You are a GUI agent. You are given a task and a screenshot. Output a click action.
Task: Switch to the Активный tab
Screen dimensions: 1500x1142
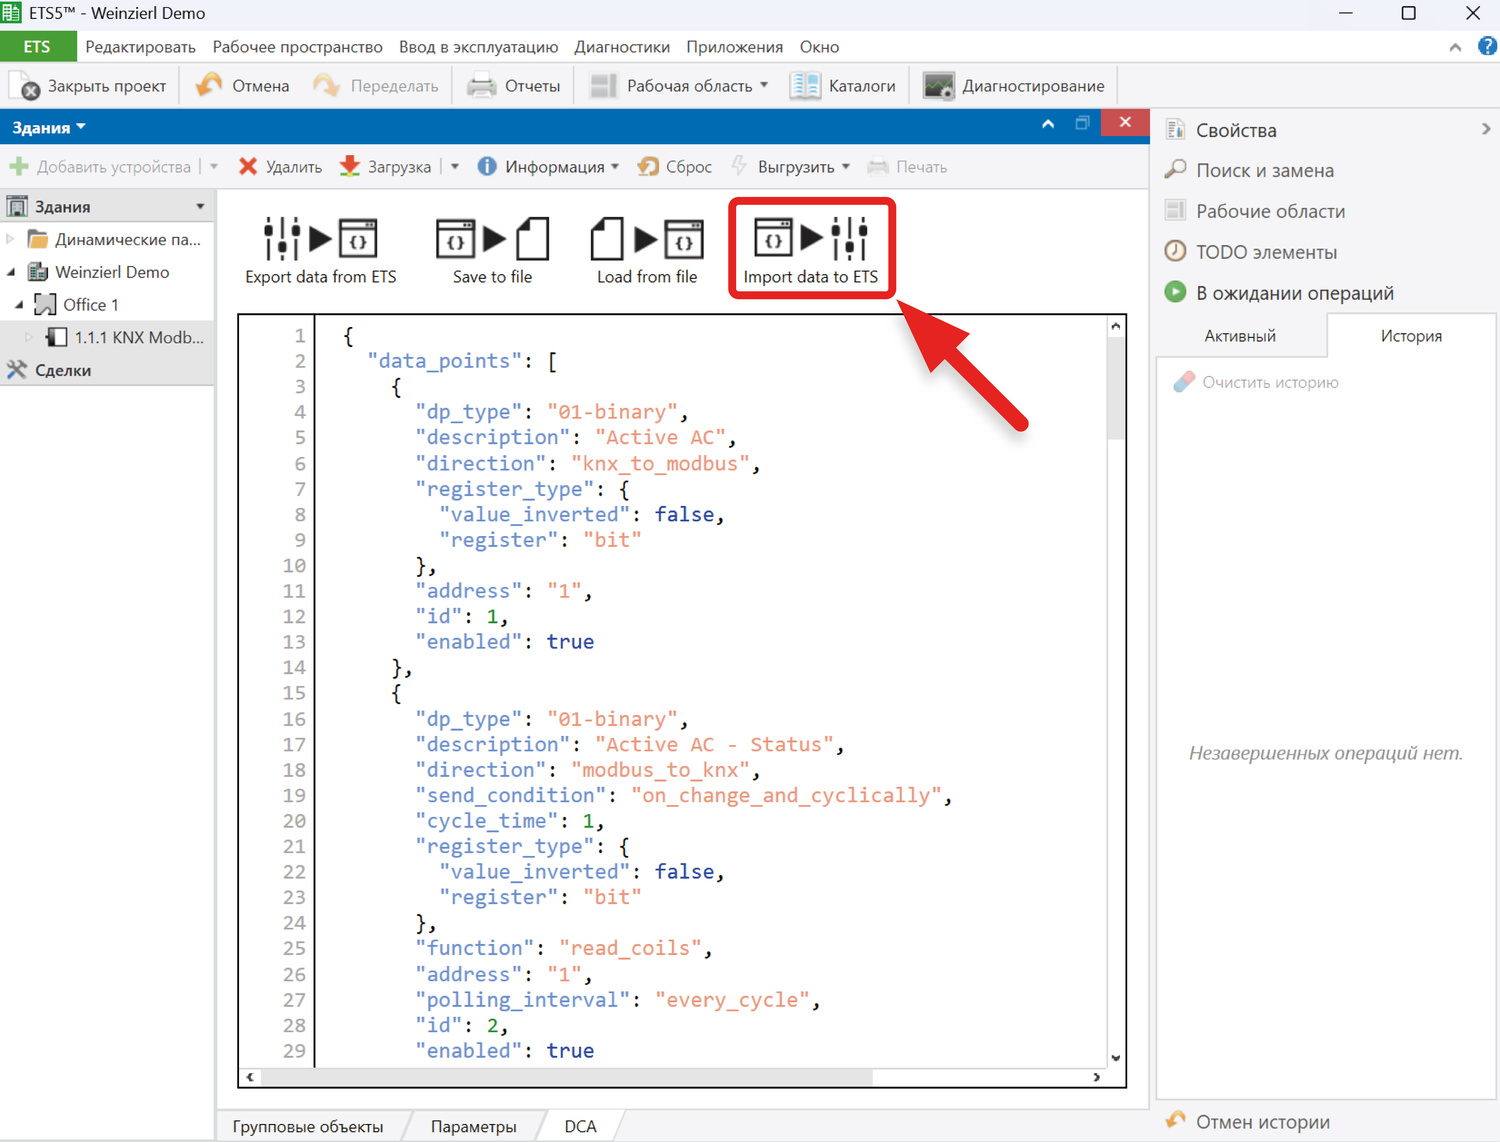pos(1240,336)
